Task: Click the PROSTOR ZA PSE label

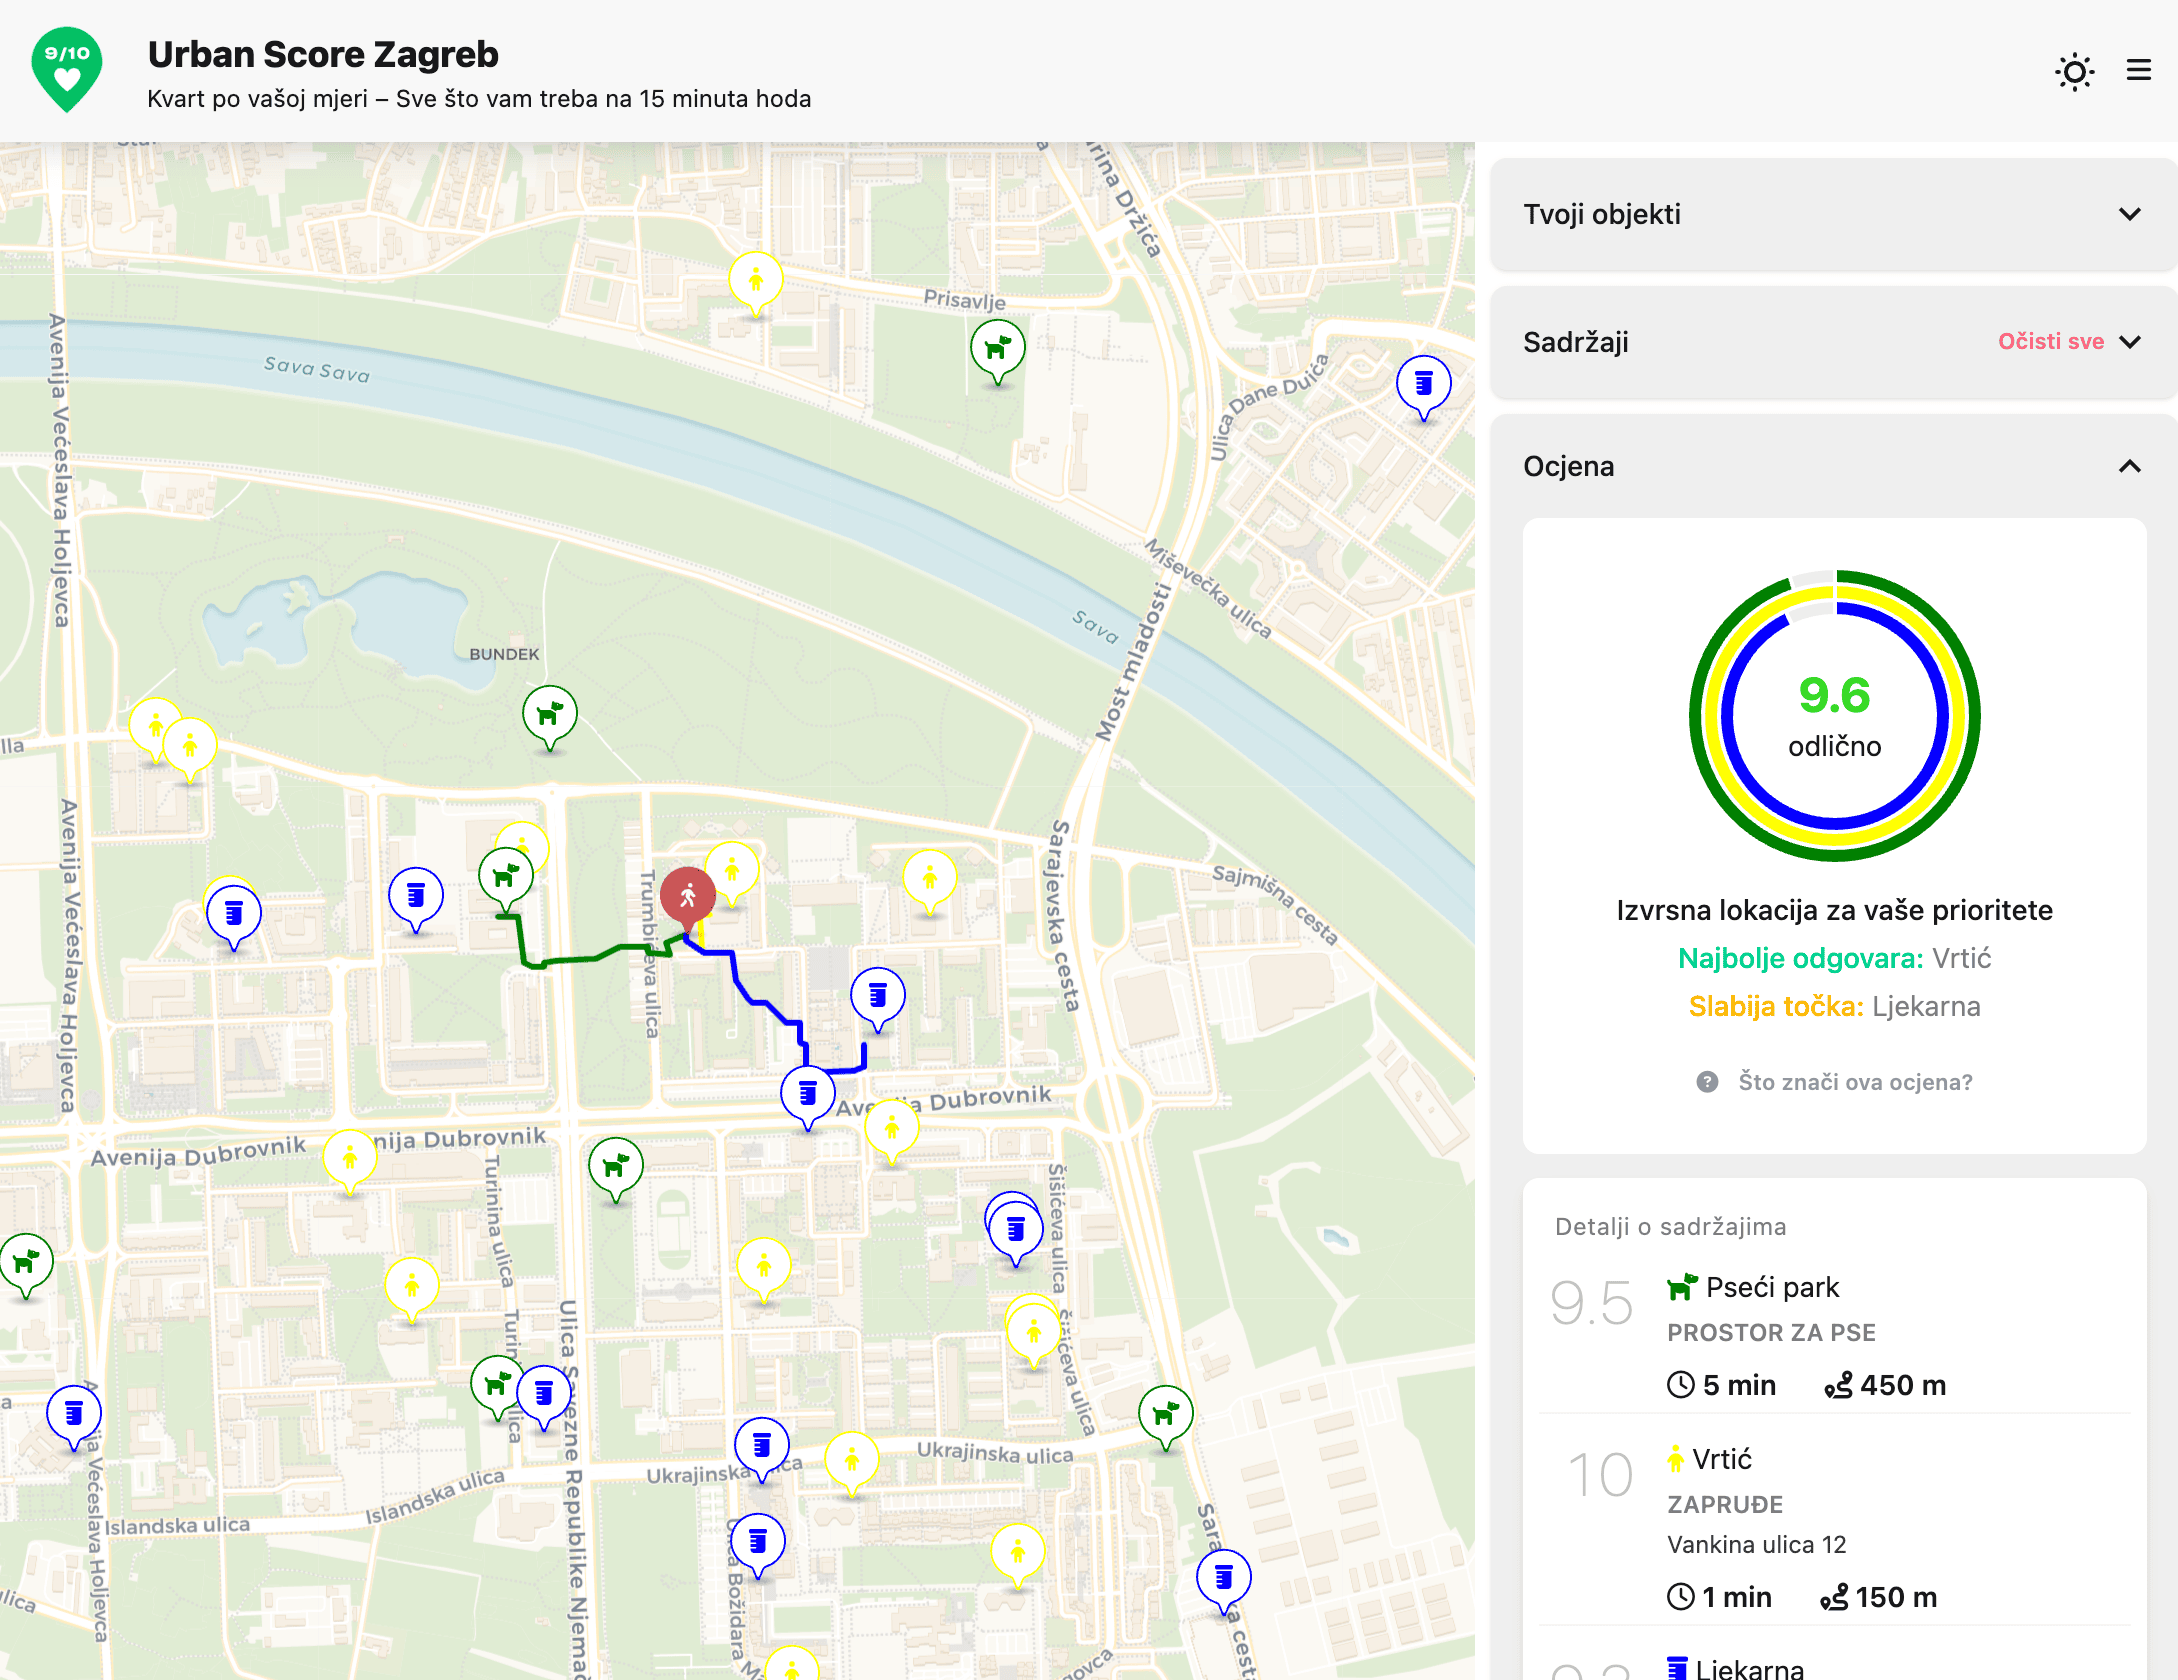Action: point(1771,1333)
